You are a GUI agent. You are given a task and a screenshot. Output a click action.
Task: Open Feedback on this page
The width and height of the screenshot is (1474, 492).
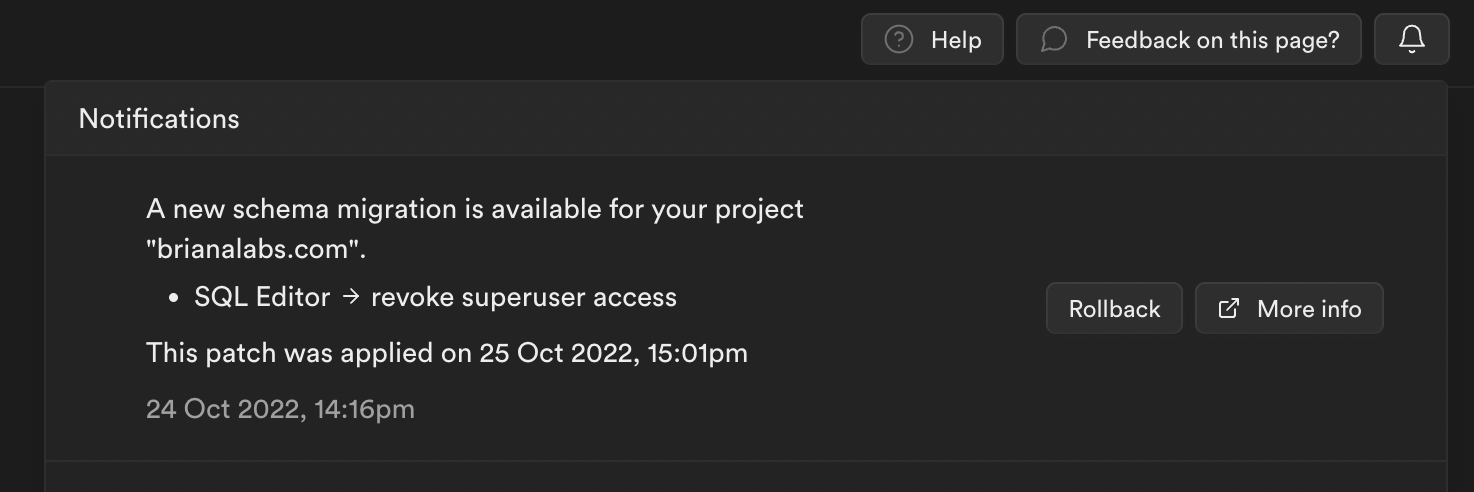(x=1189, y=40)
